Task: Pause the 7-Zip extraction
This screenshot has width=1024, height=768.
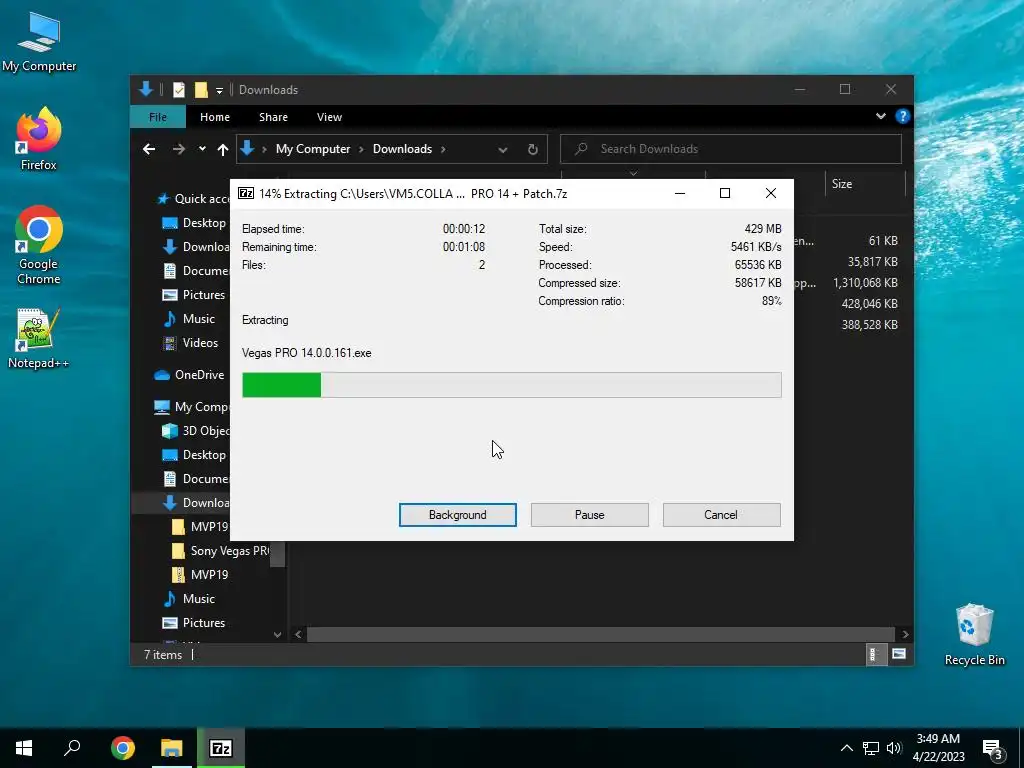Action: point(590,515)
